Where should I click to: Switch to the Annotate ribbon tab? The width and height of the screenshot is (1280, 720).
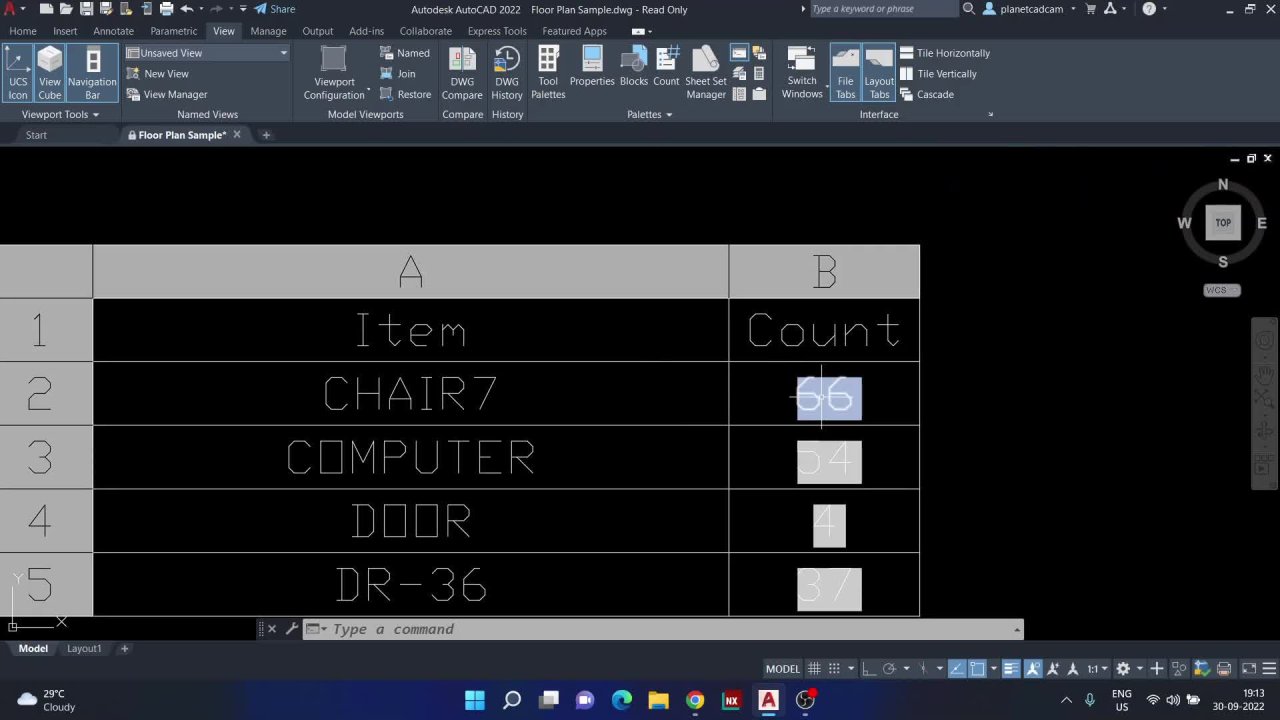click(113, 31)
